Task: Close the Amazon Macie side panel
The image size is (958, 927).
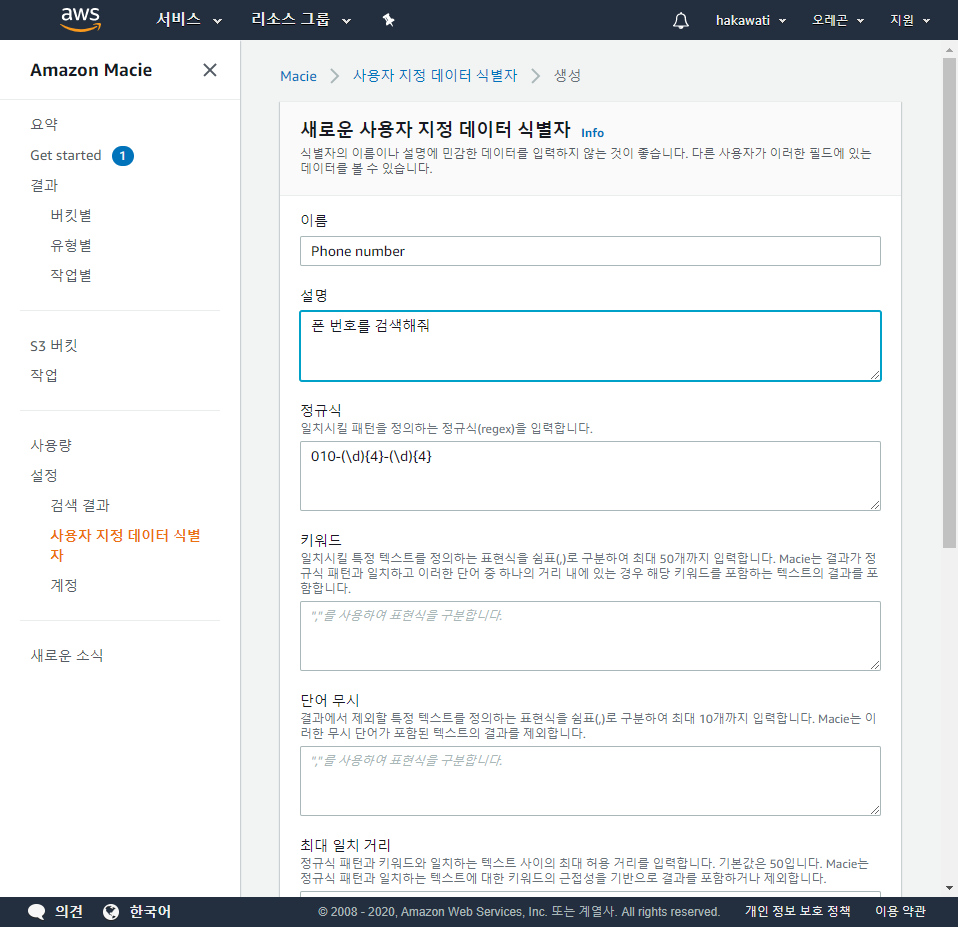Action: click(210, 70)
